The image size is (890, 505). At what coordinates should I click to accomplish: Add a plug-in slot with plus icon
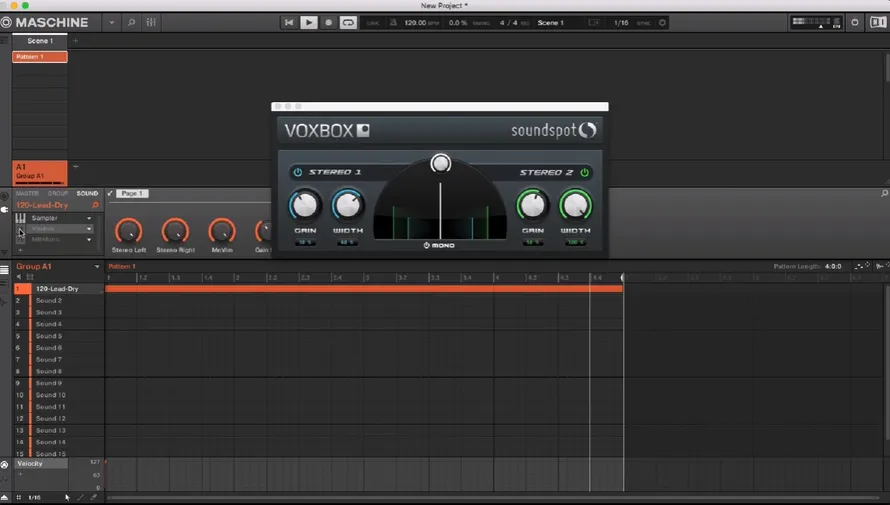tap(20, 250)
